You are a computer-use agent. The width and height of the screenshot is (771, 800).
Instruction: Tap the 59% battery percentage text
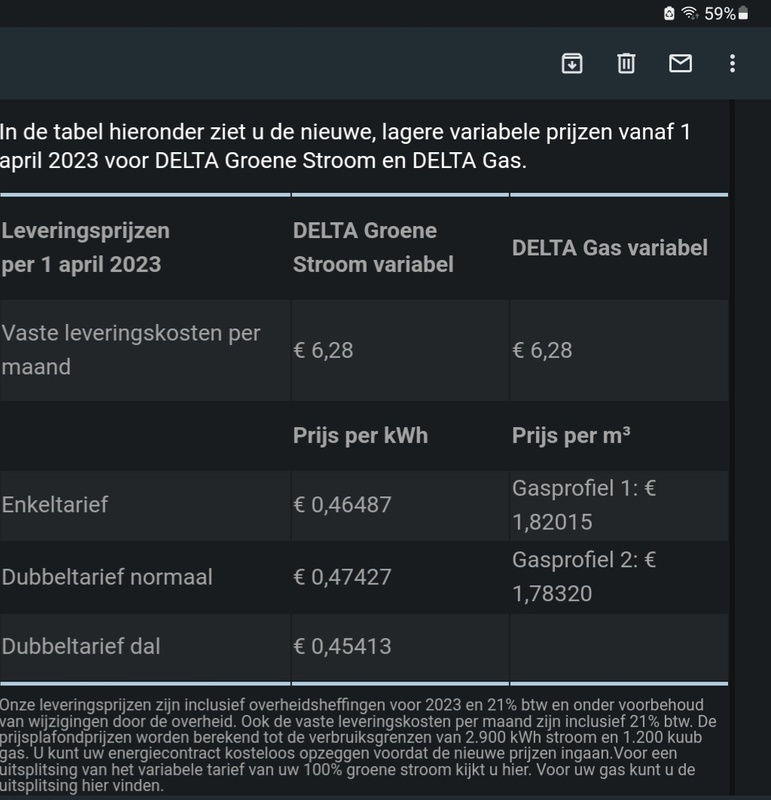[719, 13]
